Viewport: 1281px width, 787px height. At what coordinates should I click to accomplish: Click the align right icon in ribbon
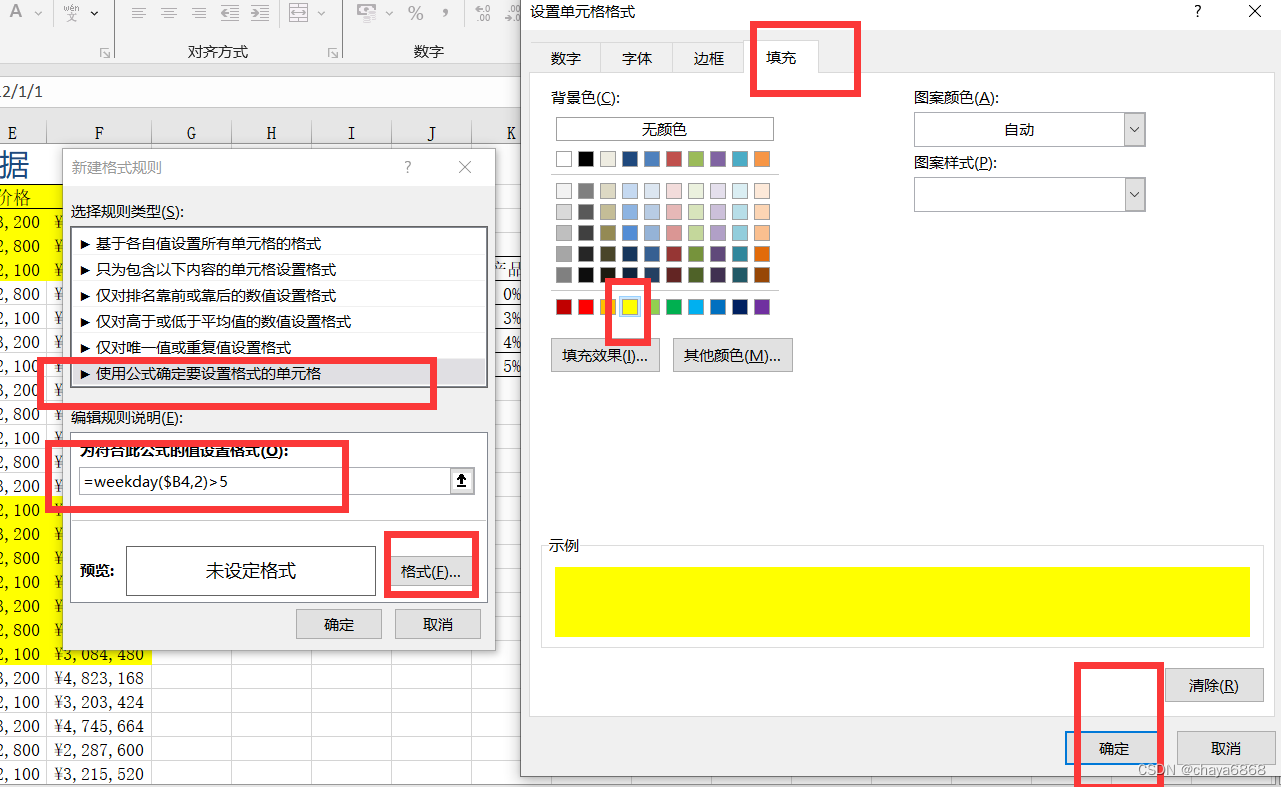coord(199,14)
